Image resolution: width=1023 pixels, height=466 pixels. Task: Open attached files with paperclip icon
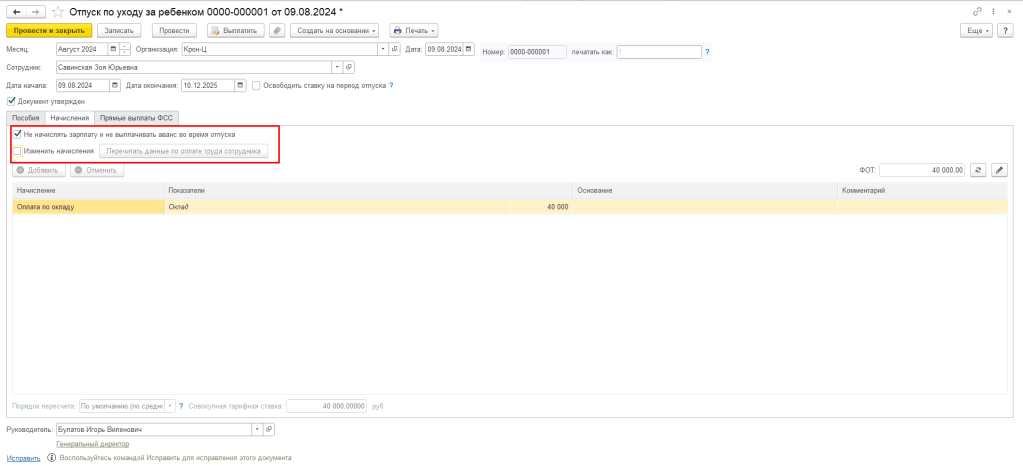pyautogui.click(x=277, y=31)
